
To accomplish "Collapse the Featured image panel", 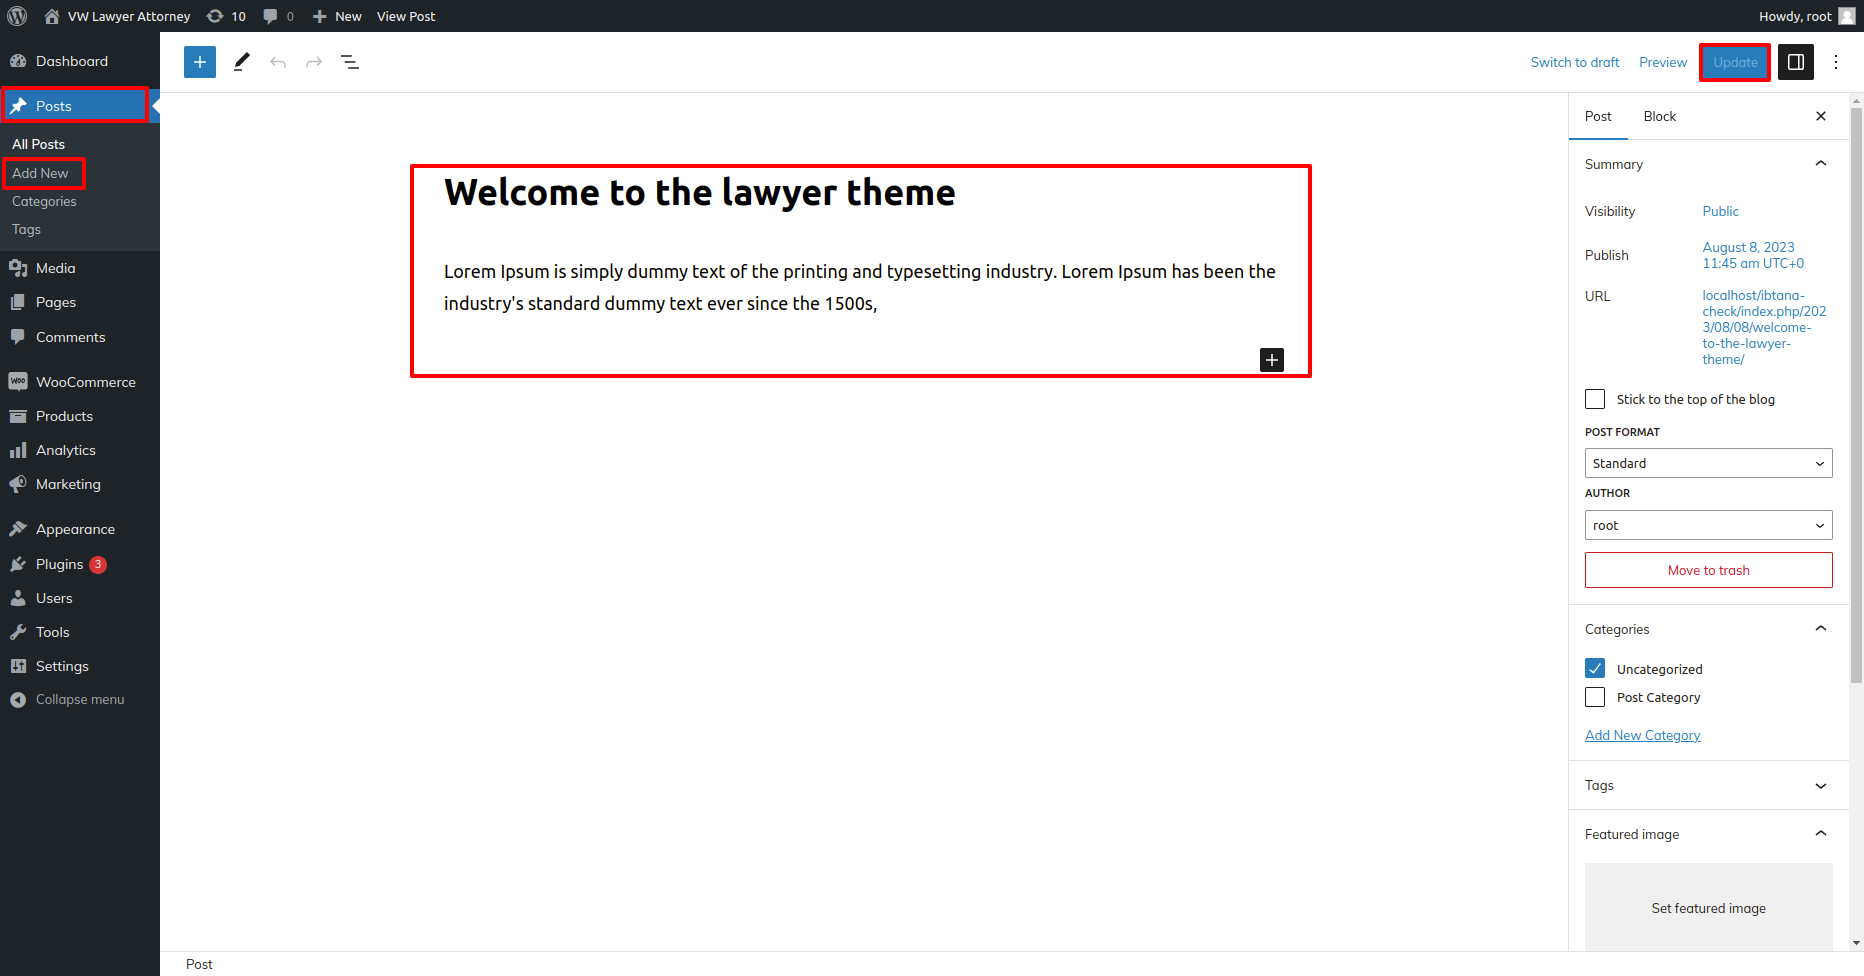I will coord(1708,834).
